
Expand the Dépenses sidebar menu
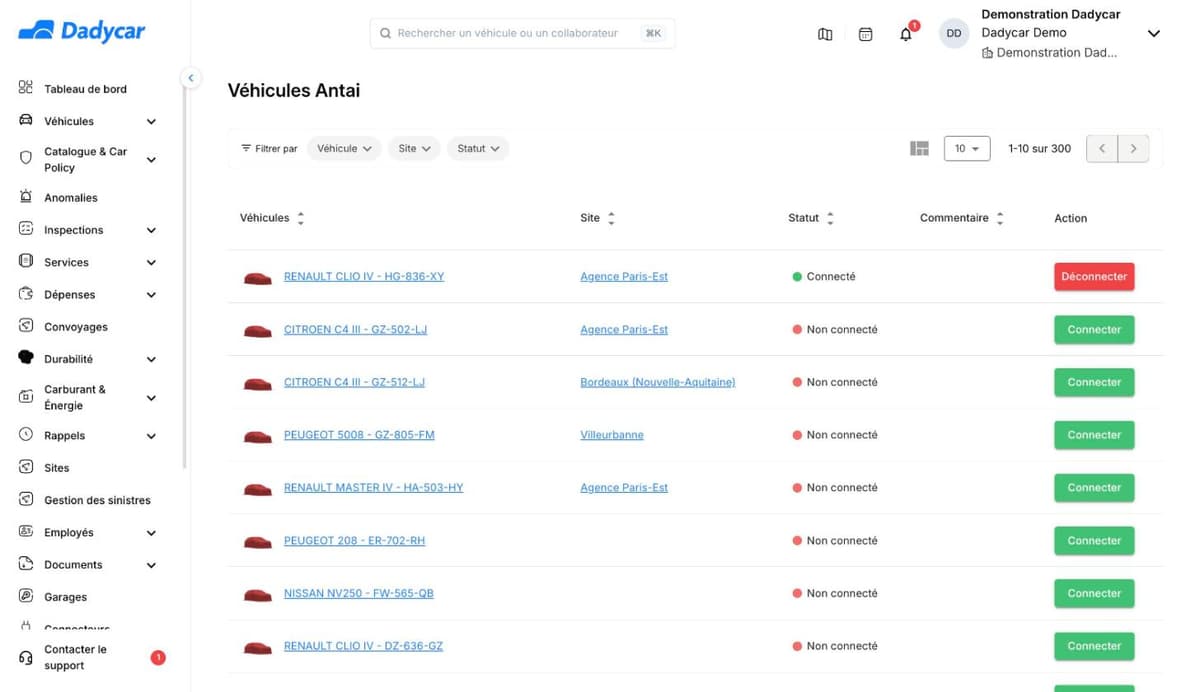[151, 295]
